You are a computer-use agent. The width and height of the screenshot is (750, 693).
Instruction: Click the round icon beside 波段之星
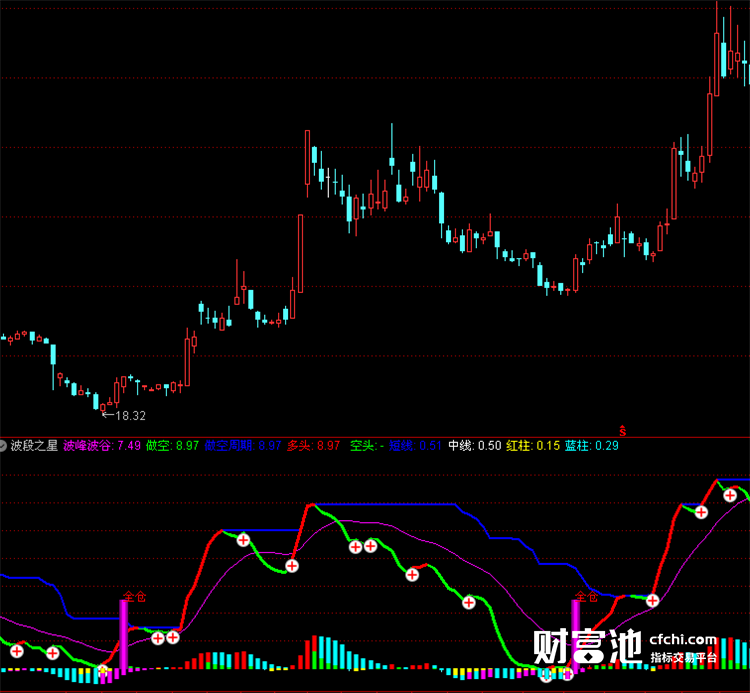tap(3, 446)
